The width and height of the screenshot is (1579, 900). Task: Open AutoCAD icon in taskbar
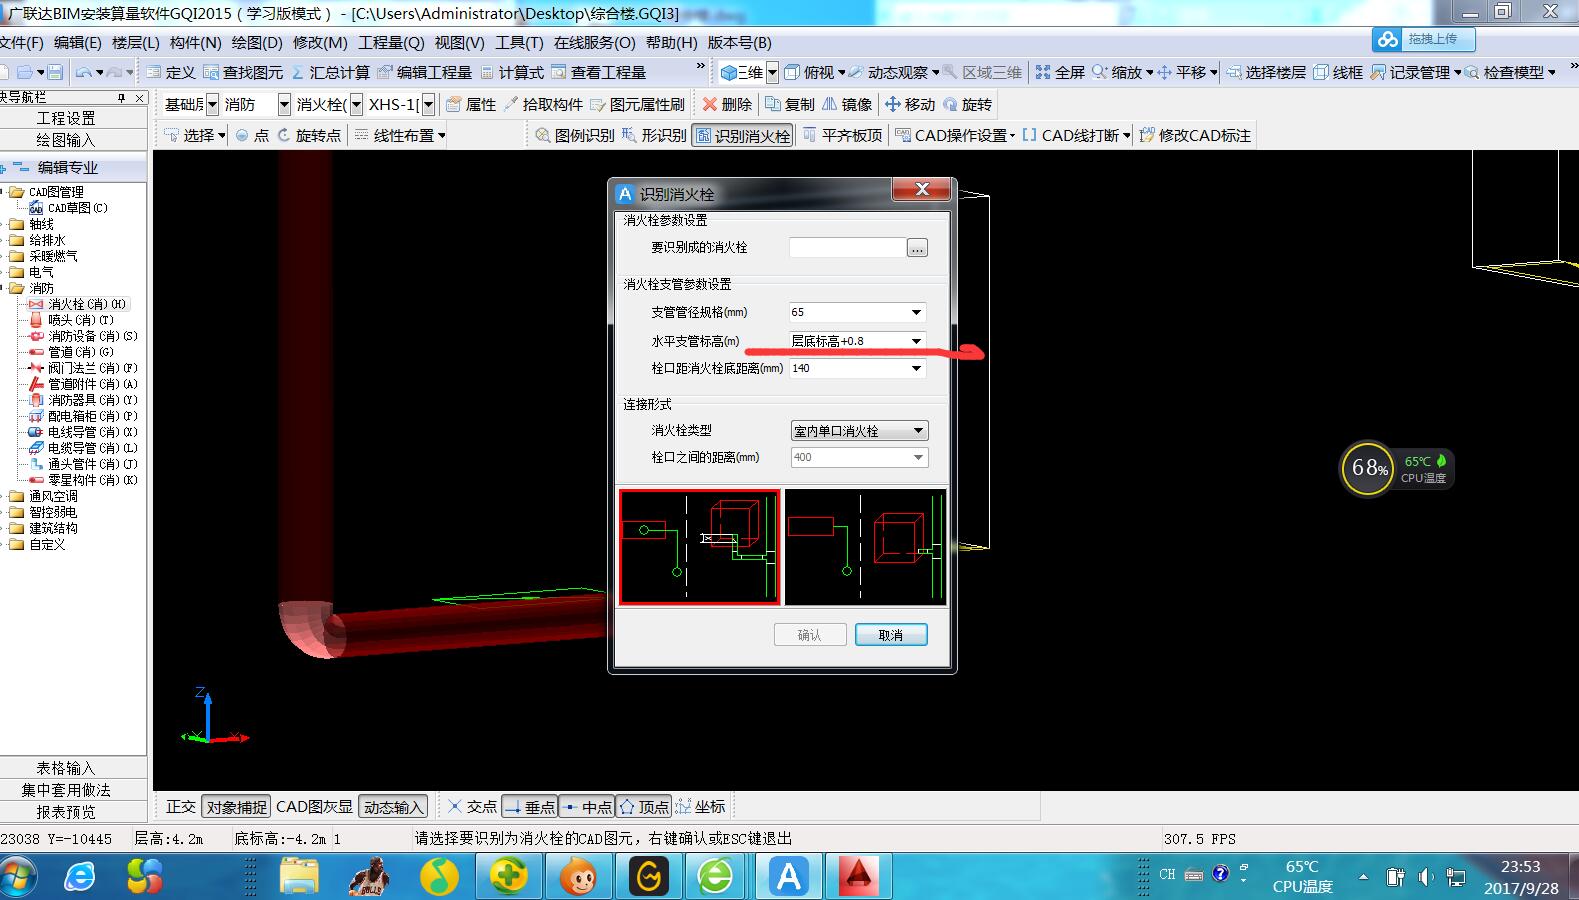coord(858,876)
